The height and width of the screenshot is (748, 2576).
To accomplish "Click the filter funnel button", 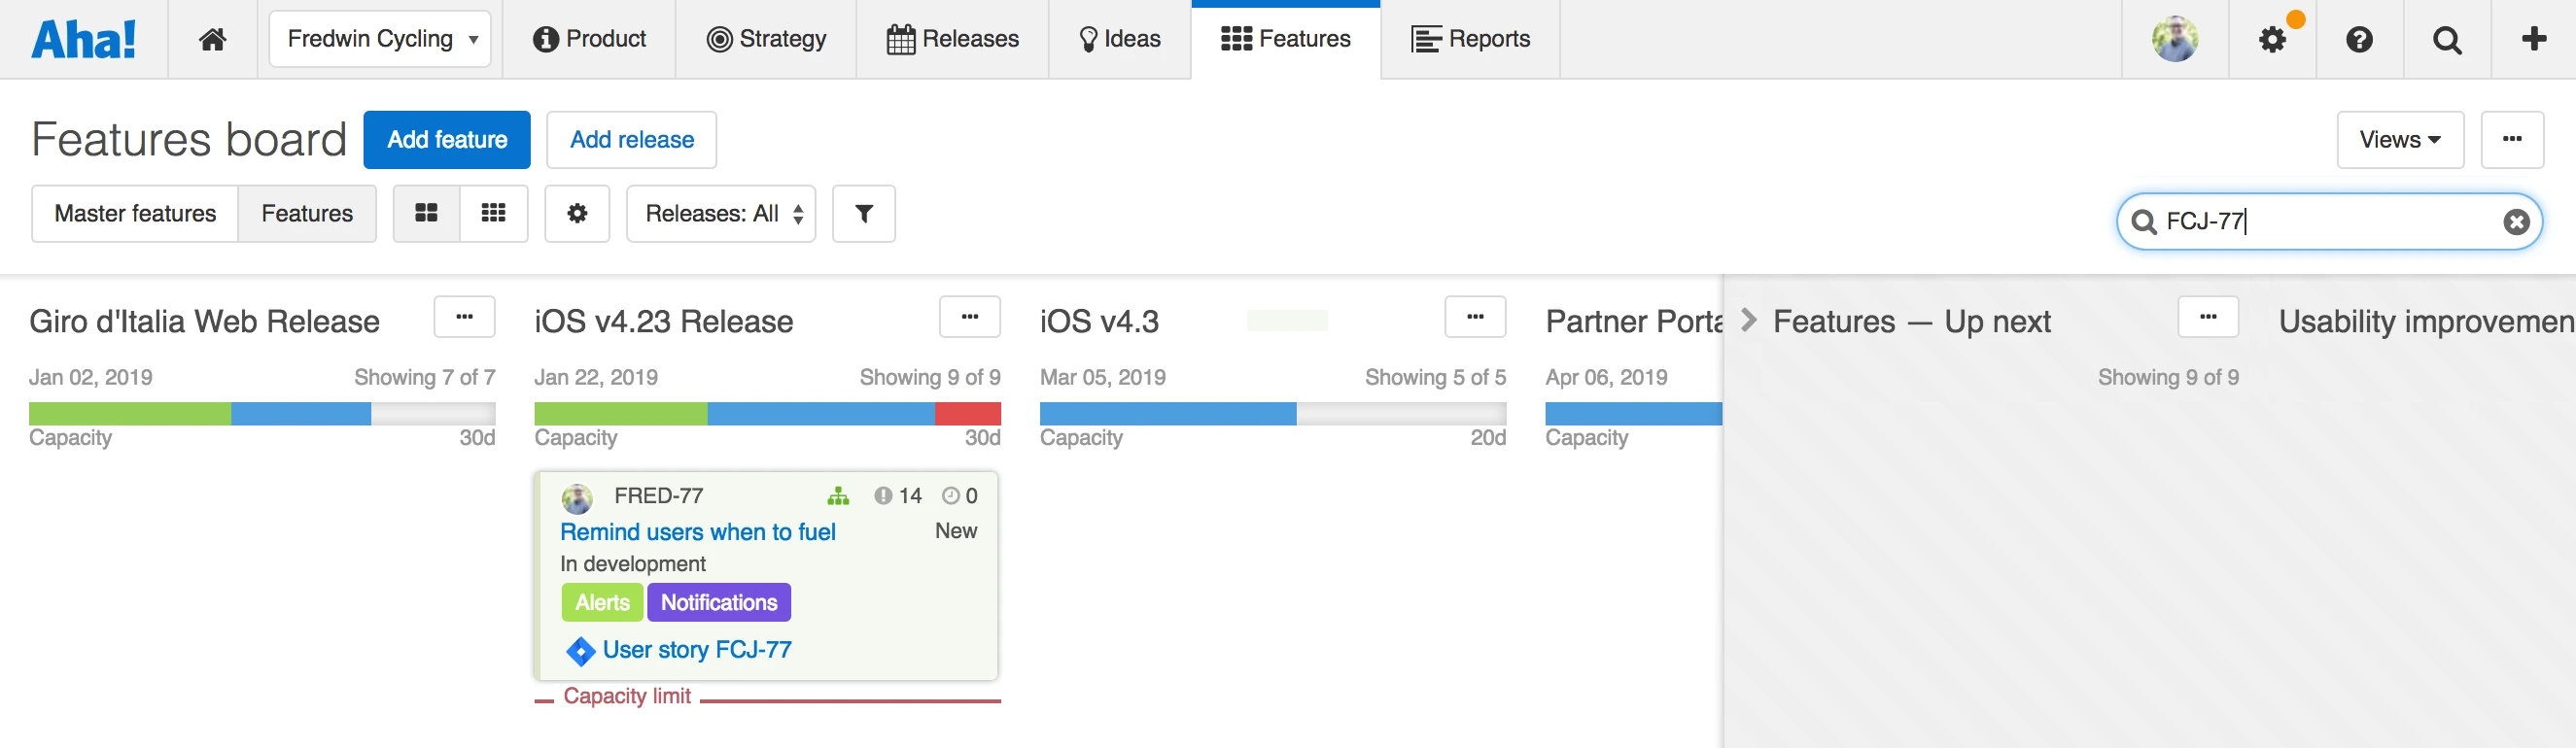I will click(864, 213).
